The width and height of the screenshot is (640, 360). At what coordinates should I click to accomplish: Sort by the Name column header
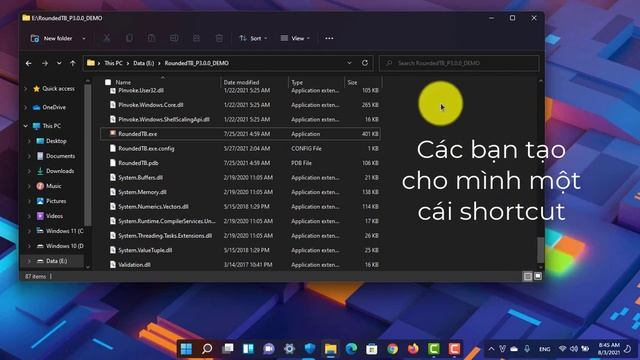[123, 82]
